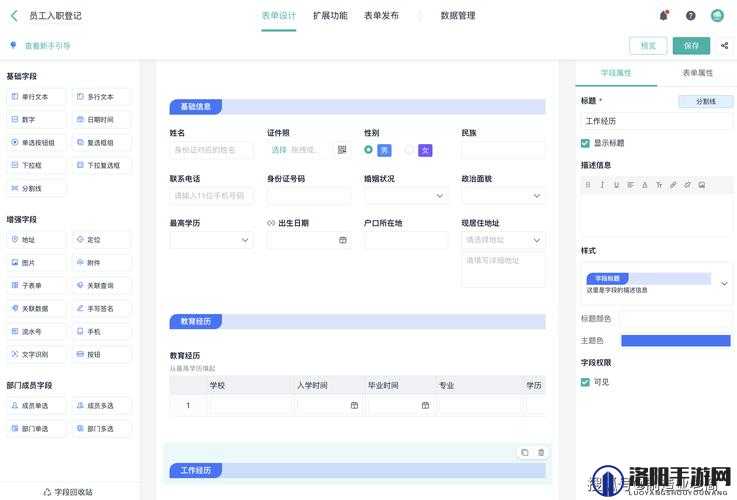Viewport: 737px width, 500px height.
Task: Open the 字段属性 panel tab
Action: click(x=616, y=73)
